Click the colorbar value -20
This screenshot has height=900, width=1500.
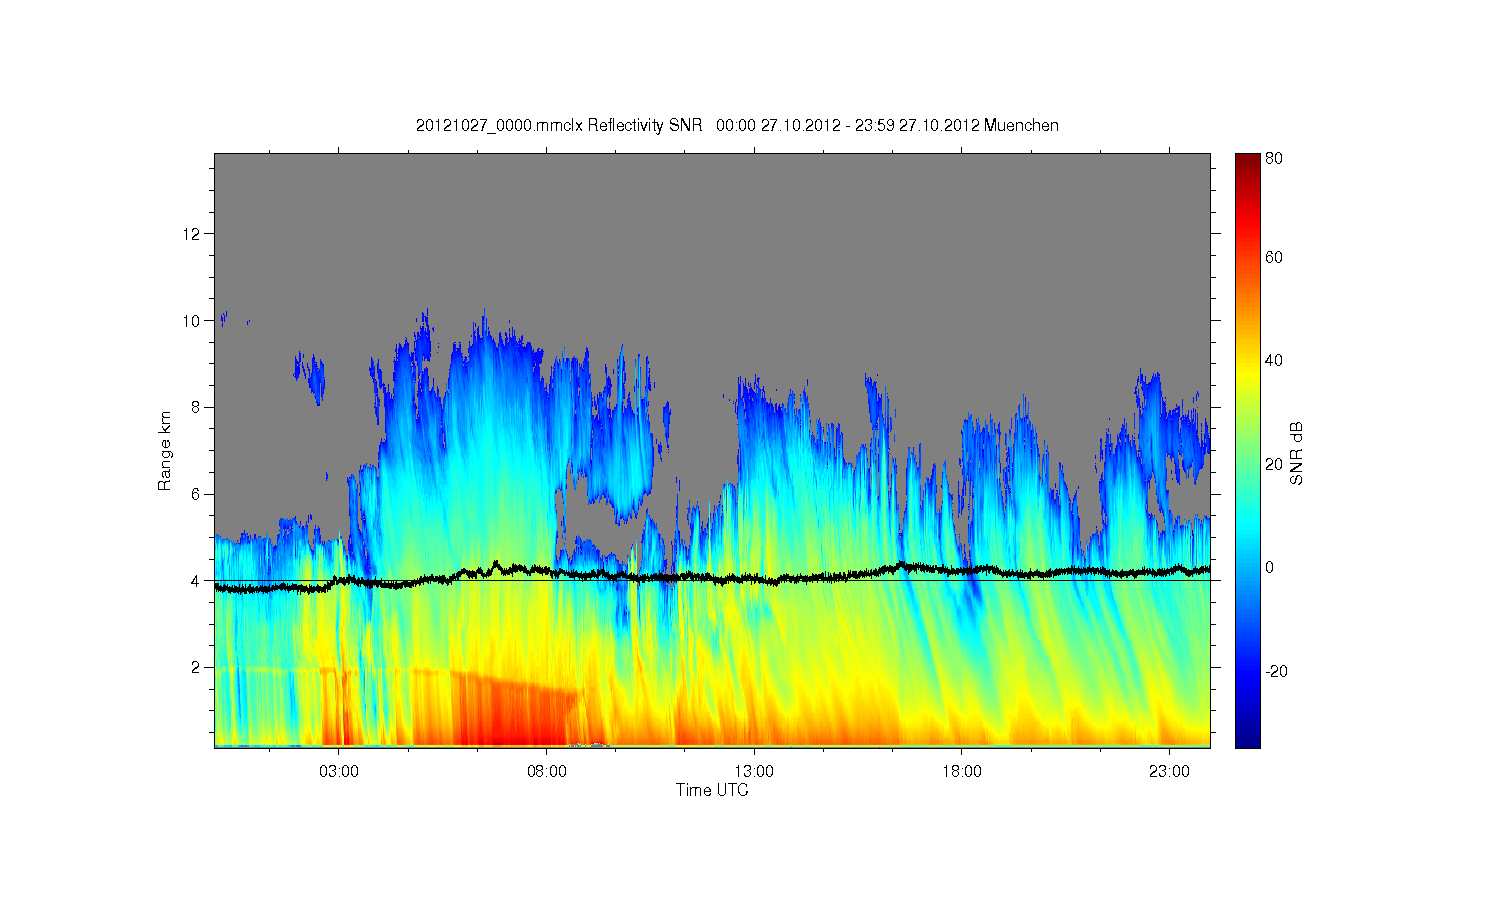point(1277,671)
